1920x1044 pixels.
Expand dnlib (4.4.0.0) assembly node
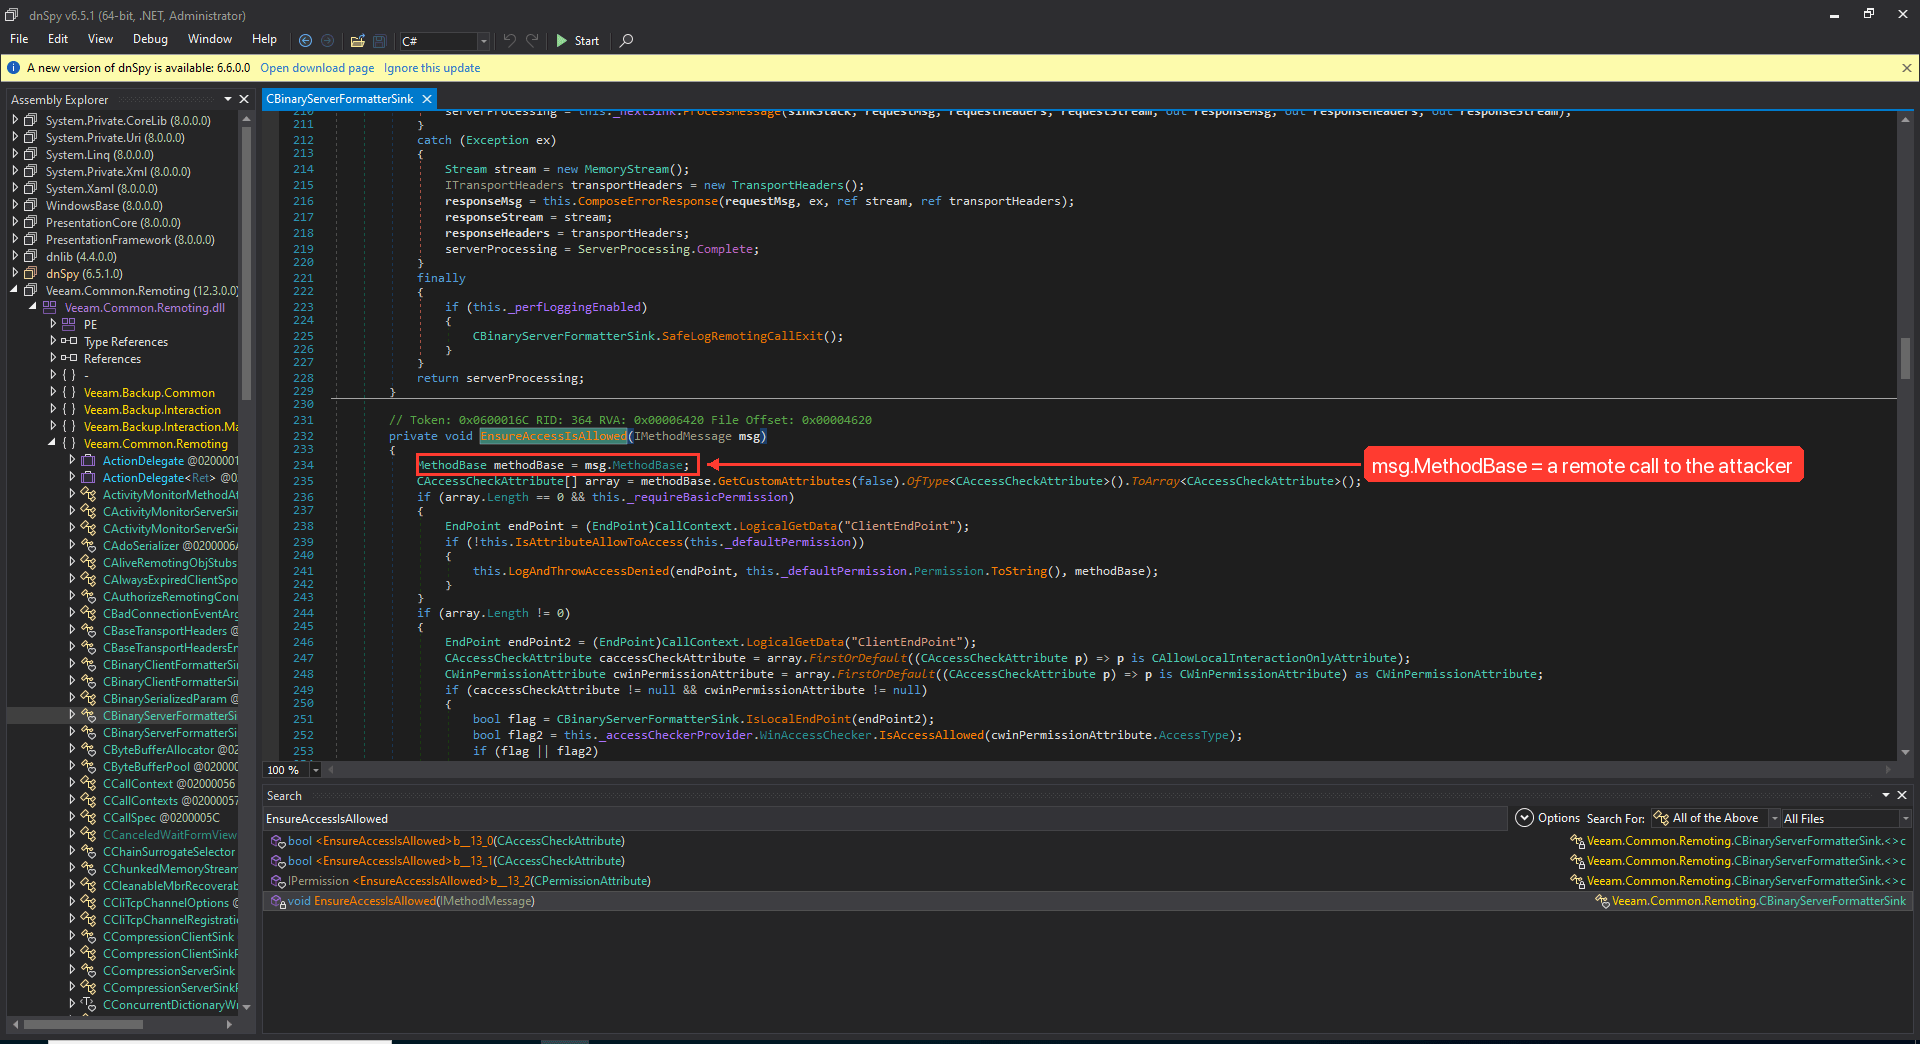pos(15,256)
